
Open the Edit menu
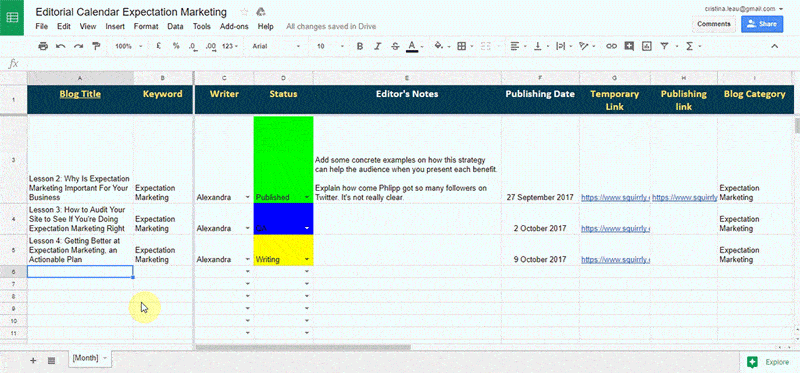64,27
